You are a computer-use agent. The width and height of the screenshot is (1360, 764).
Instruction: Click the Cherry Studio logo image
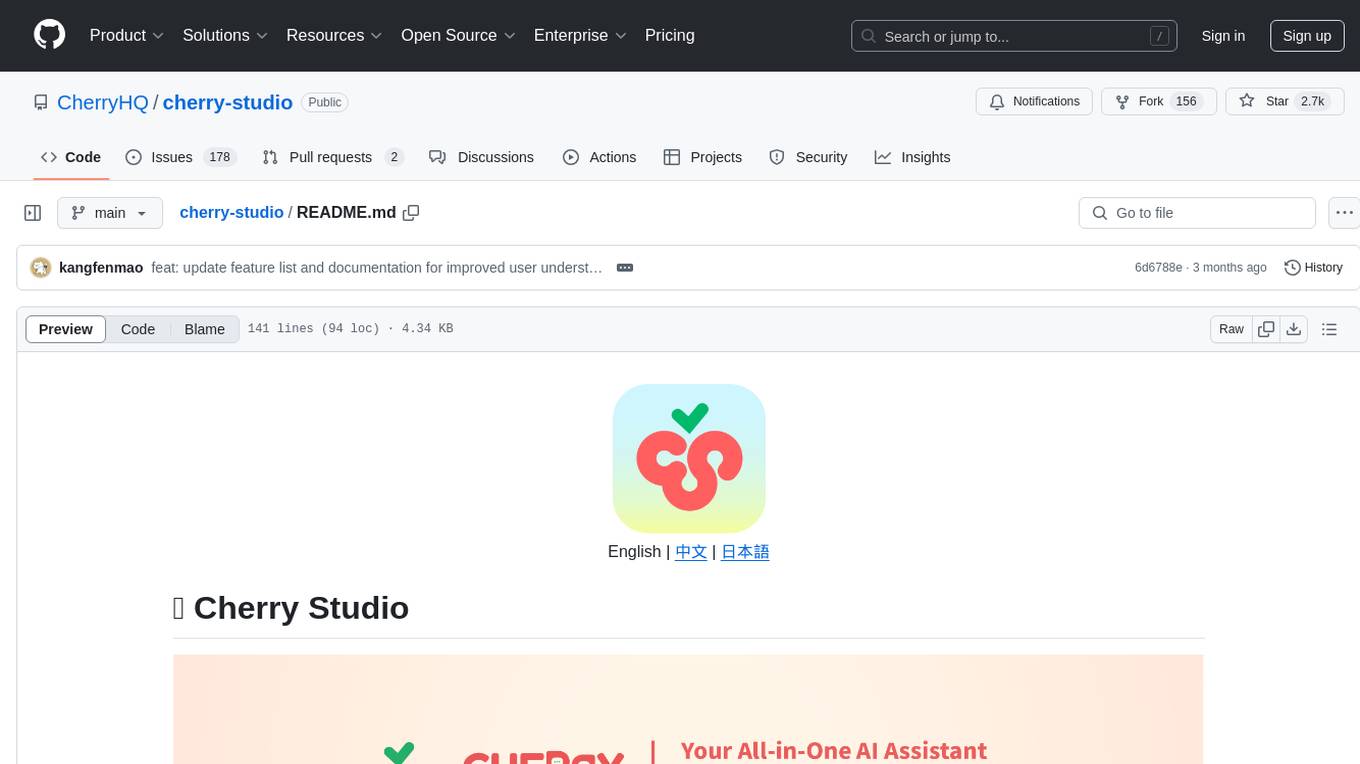[689, 458]
